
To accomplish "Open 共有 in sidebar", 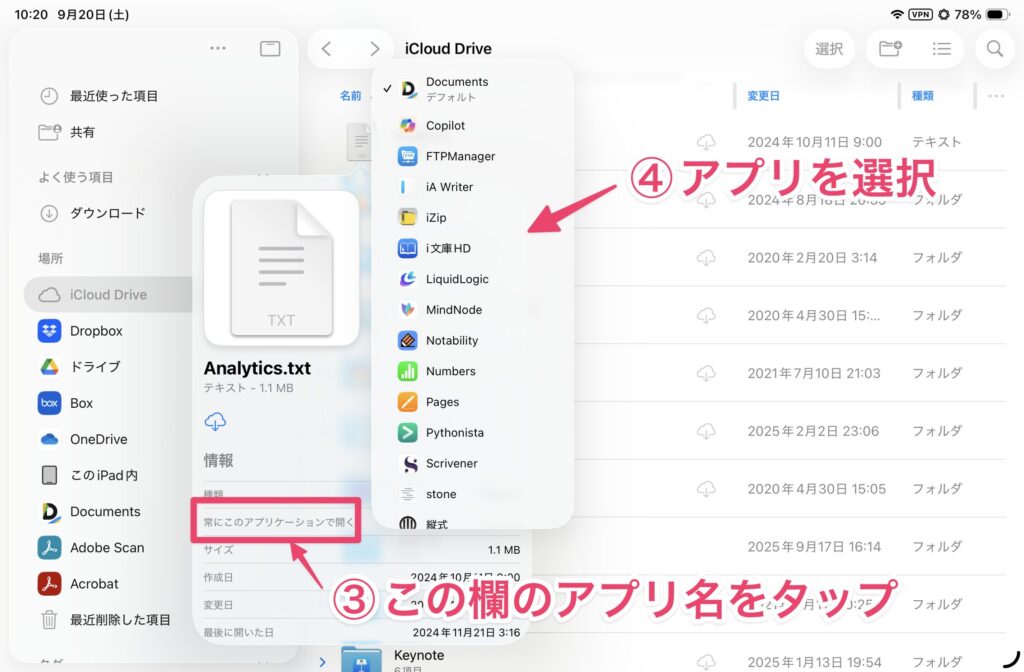I will 67,132.
